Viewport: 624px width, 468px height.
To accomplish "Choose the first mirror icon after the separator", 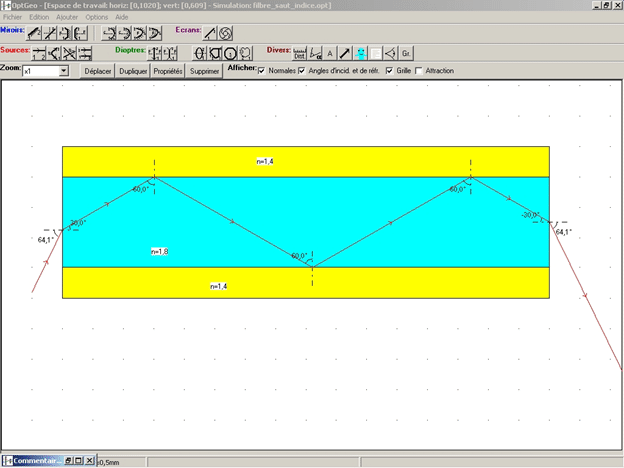I will 109,33.
